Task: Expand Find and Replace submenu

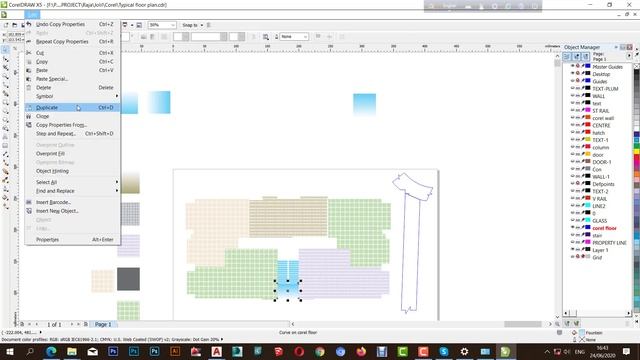Action: click(72, 191)
